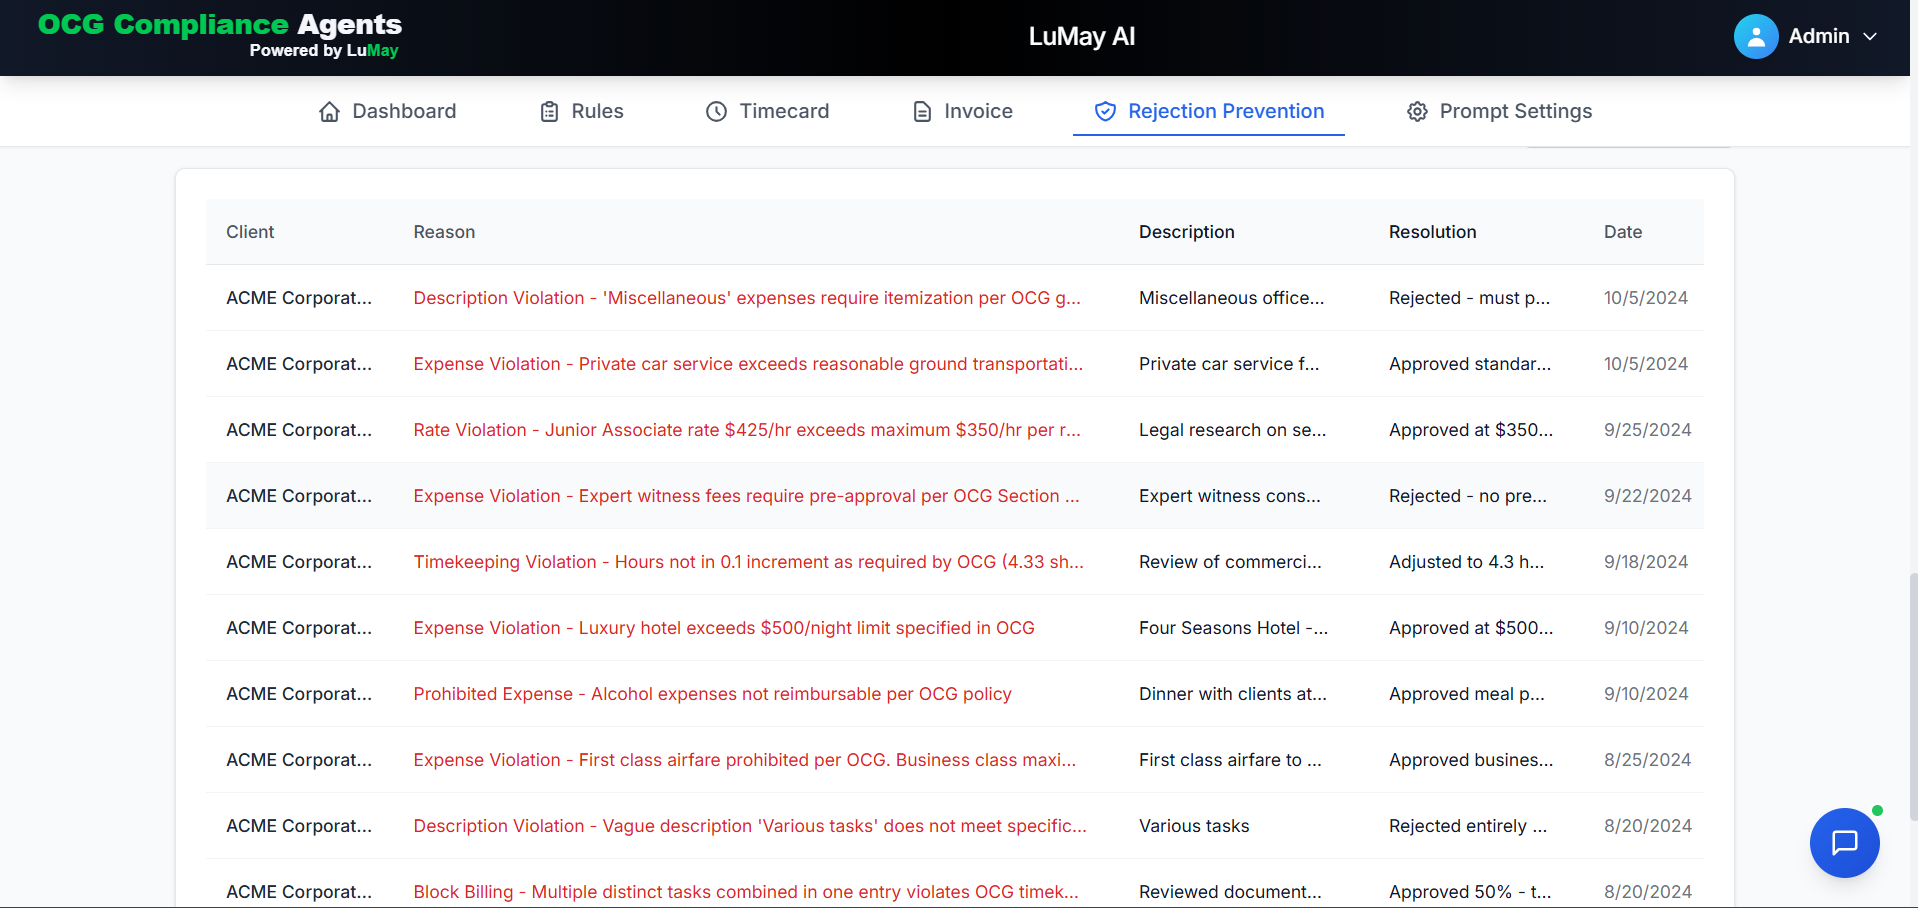The width and height of the screenshot is (1918, 908).
Task: Click the OCG Compliance Agents logo
Action: [220, 35]
